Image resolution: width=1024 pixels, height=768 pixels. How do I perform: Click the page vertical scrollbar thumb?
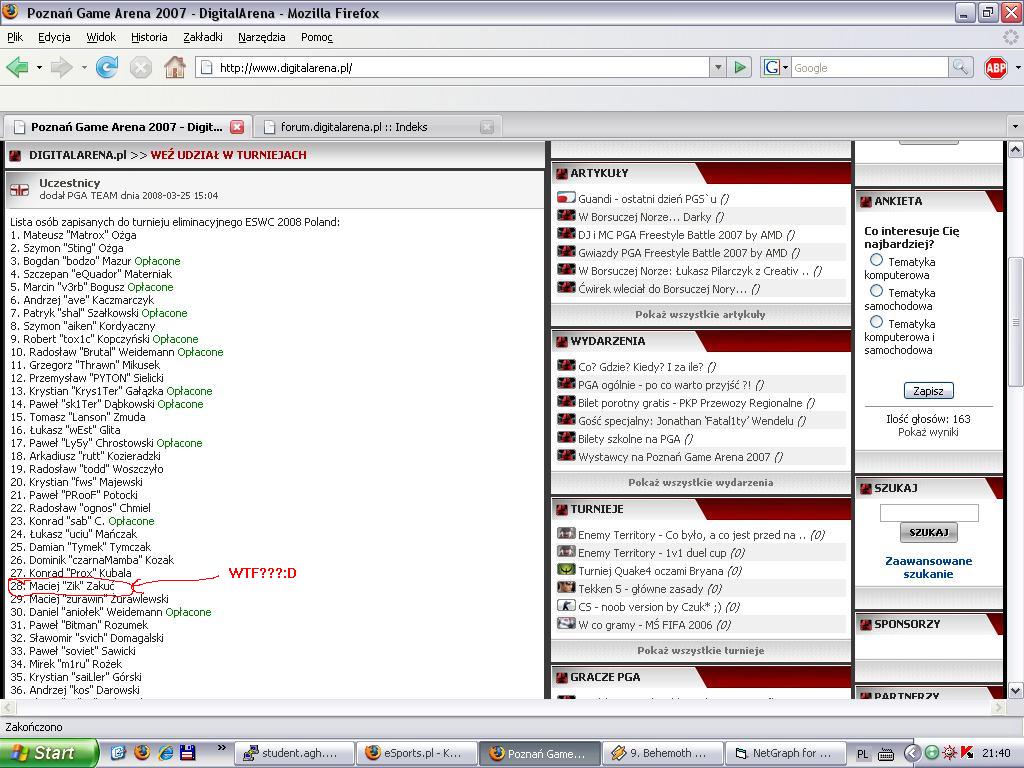(x=1015, y=322)
